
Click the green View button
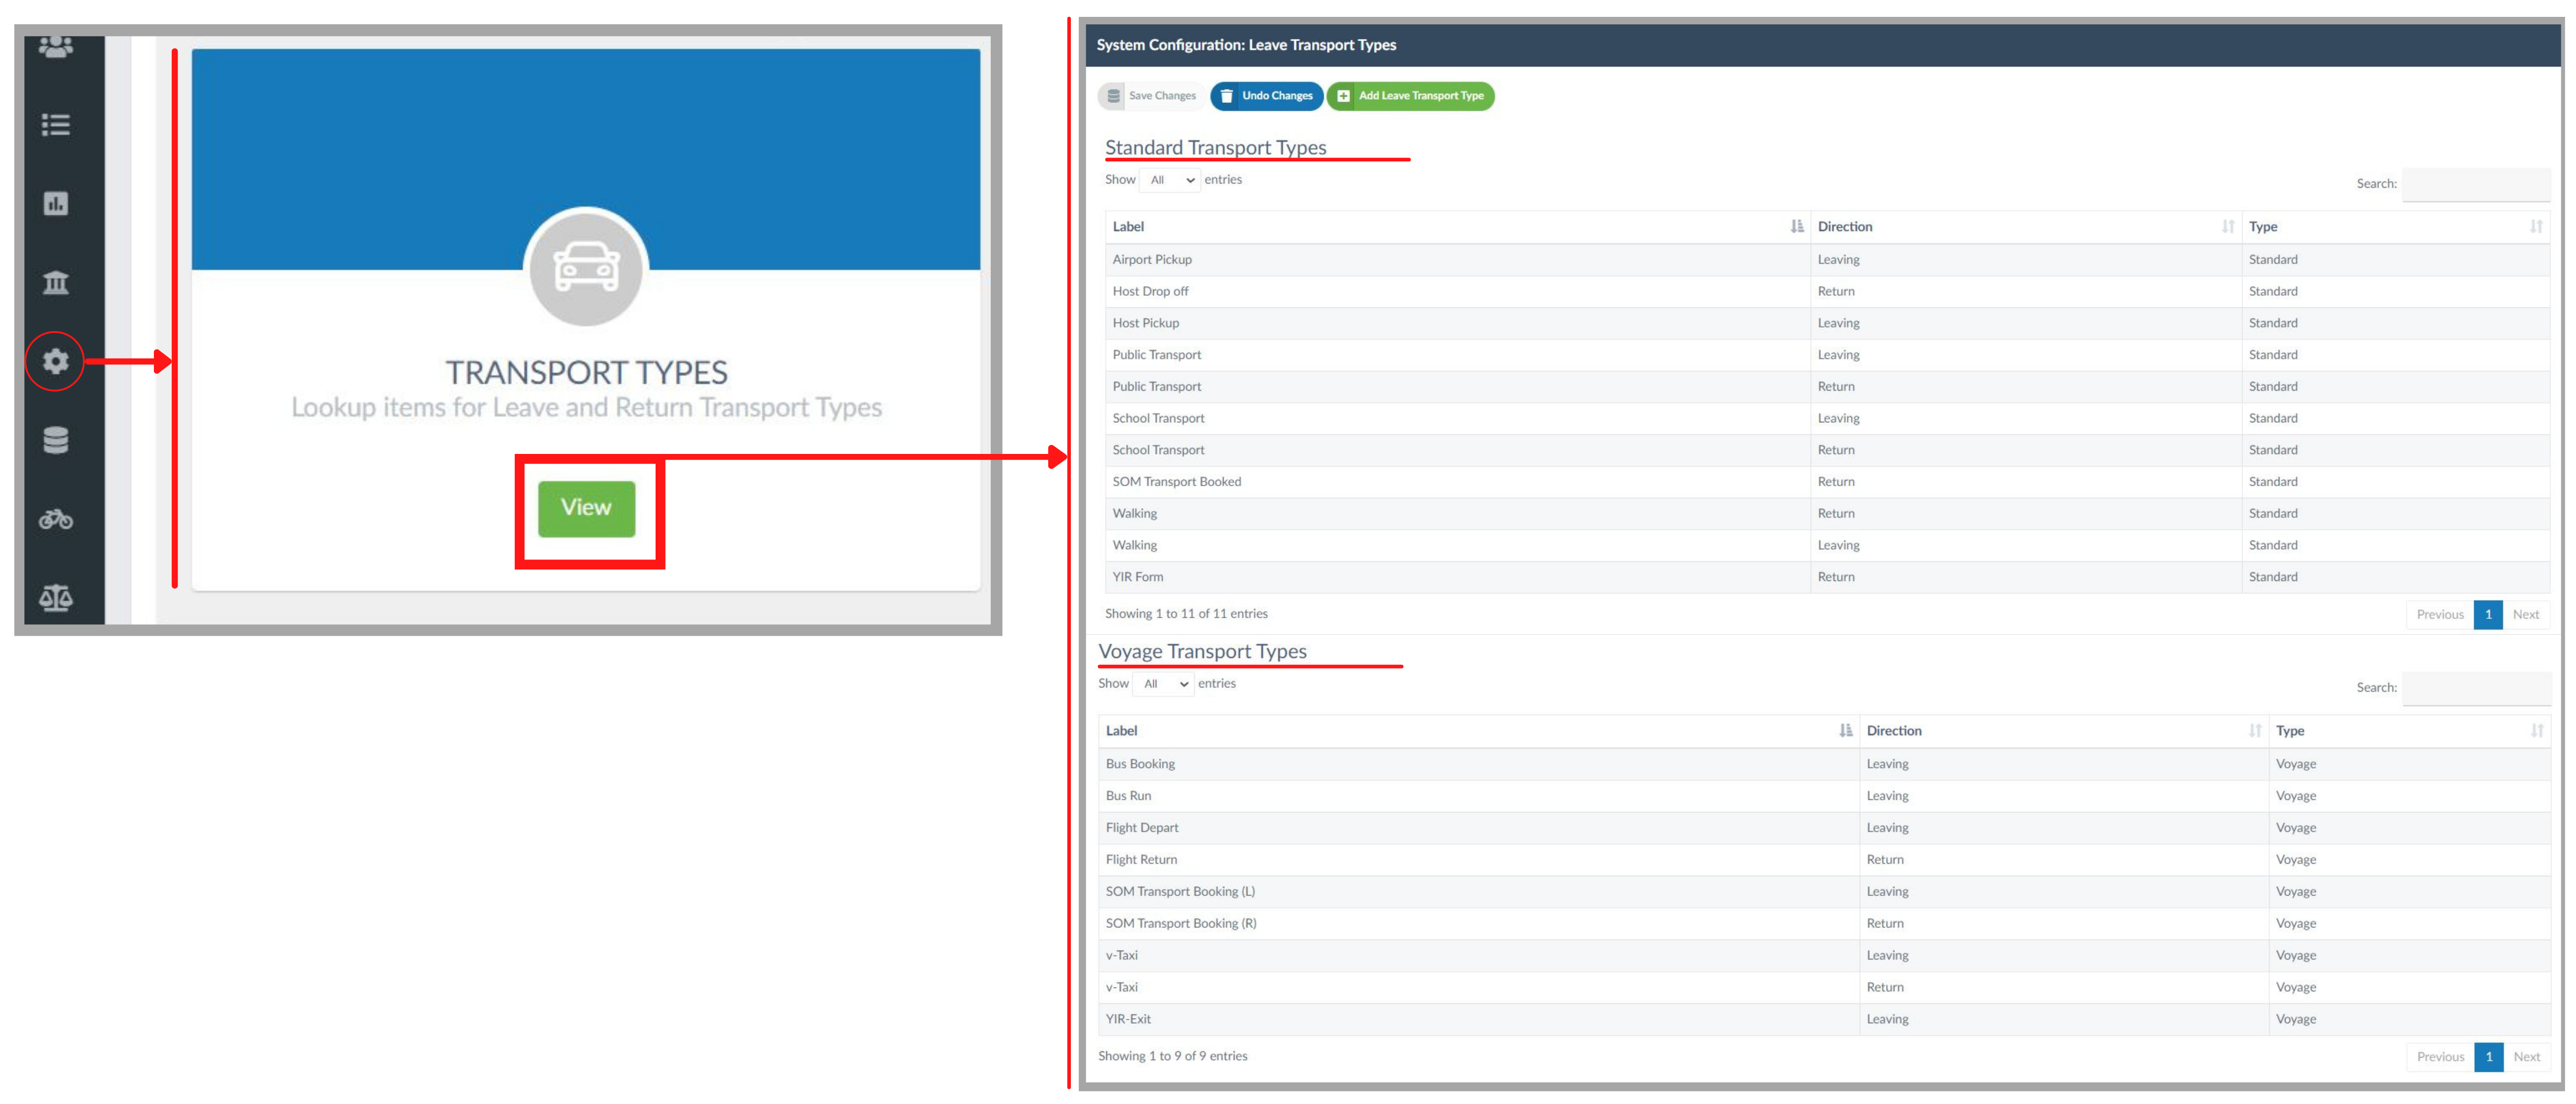pyautogui.click(x=586, y=508)
